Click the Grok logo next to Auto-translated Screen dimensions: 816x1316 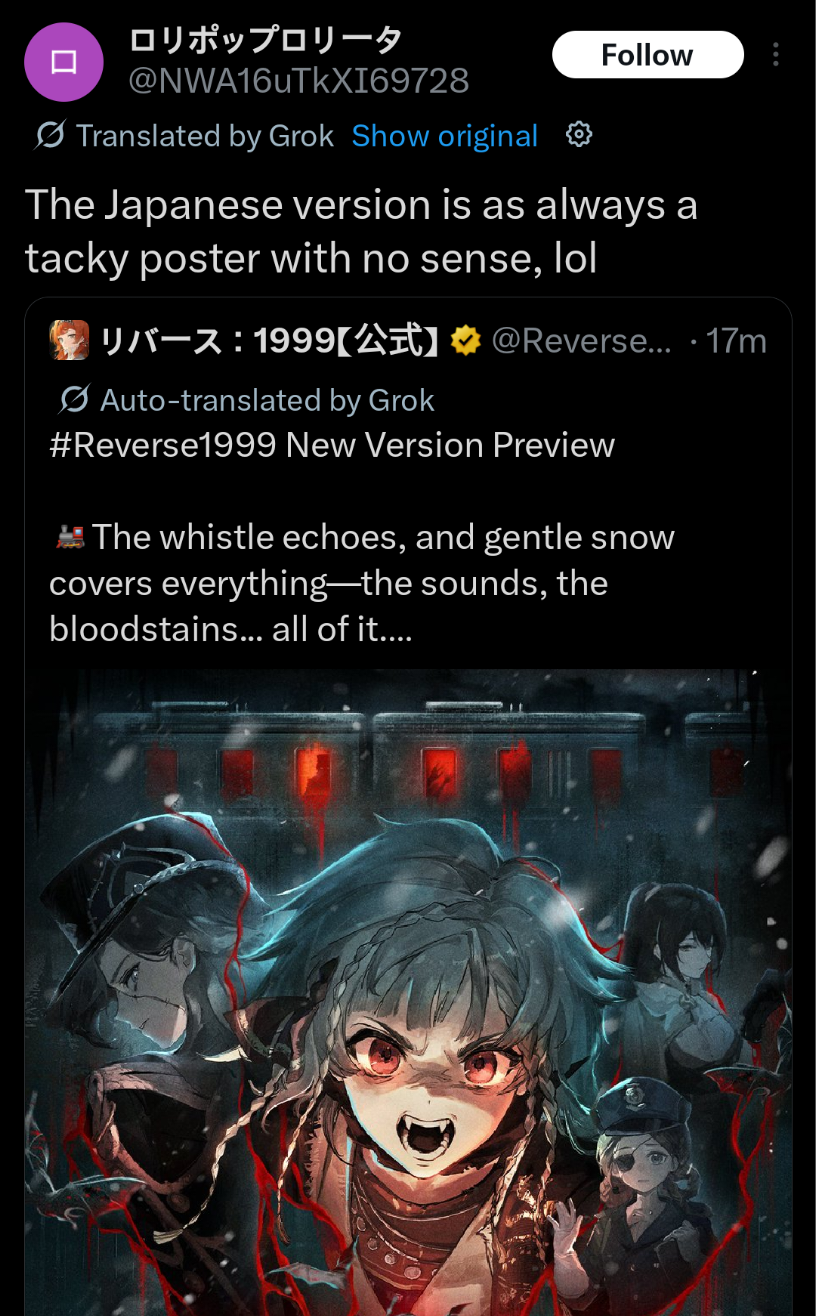[x=74, y=401]
